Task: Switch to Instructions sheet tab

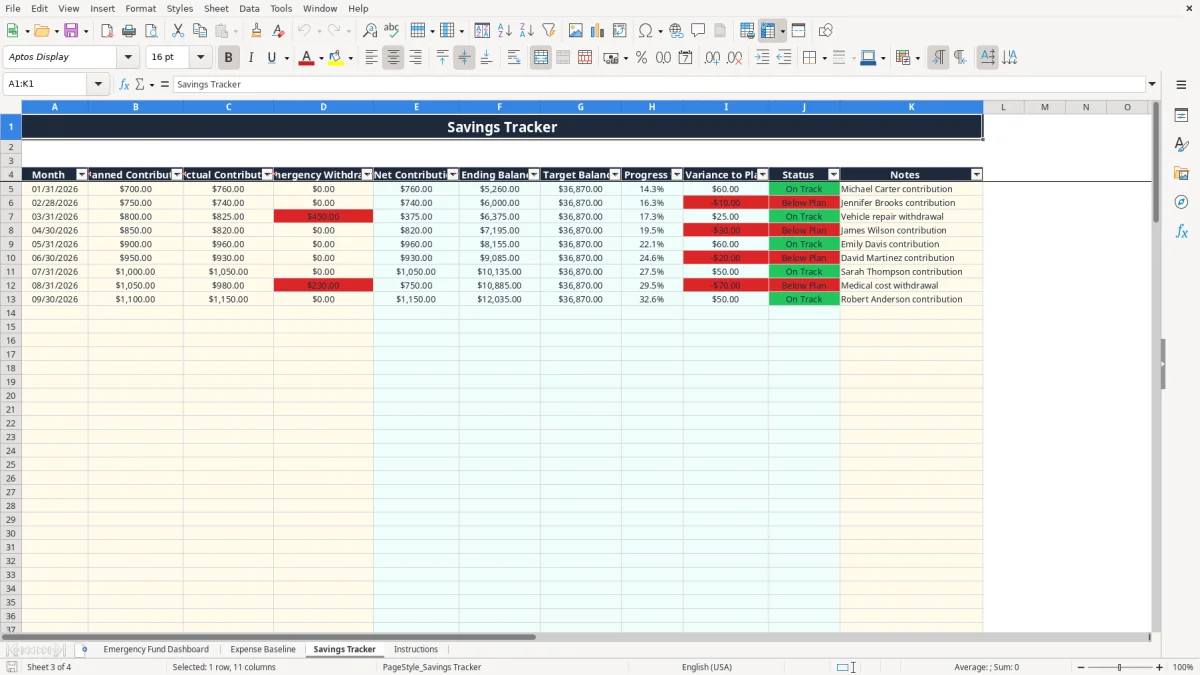Action: [416, 650]
